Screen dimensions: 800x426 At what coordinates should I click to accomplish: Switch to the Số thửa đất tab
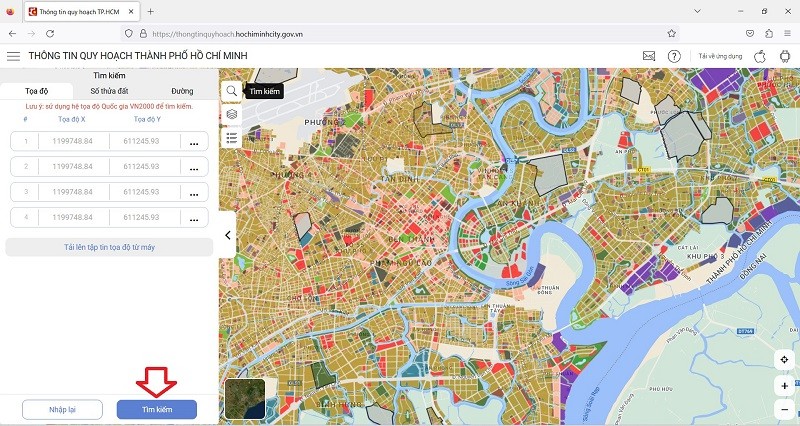(109, 91)
